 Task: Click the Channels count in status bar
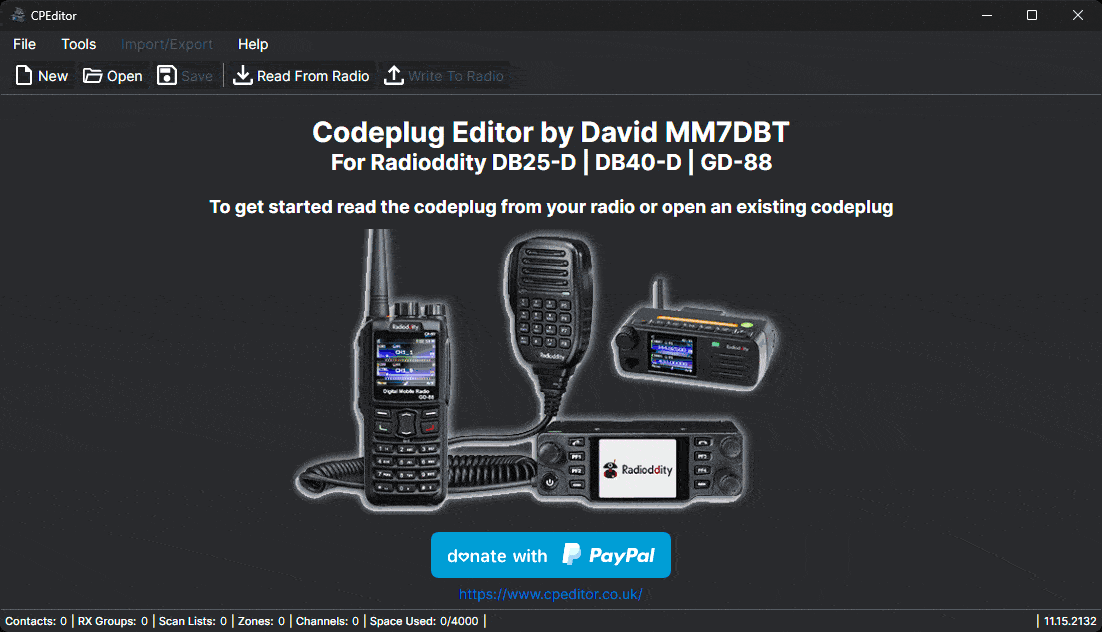click(x=327, y=621)
